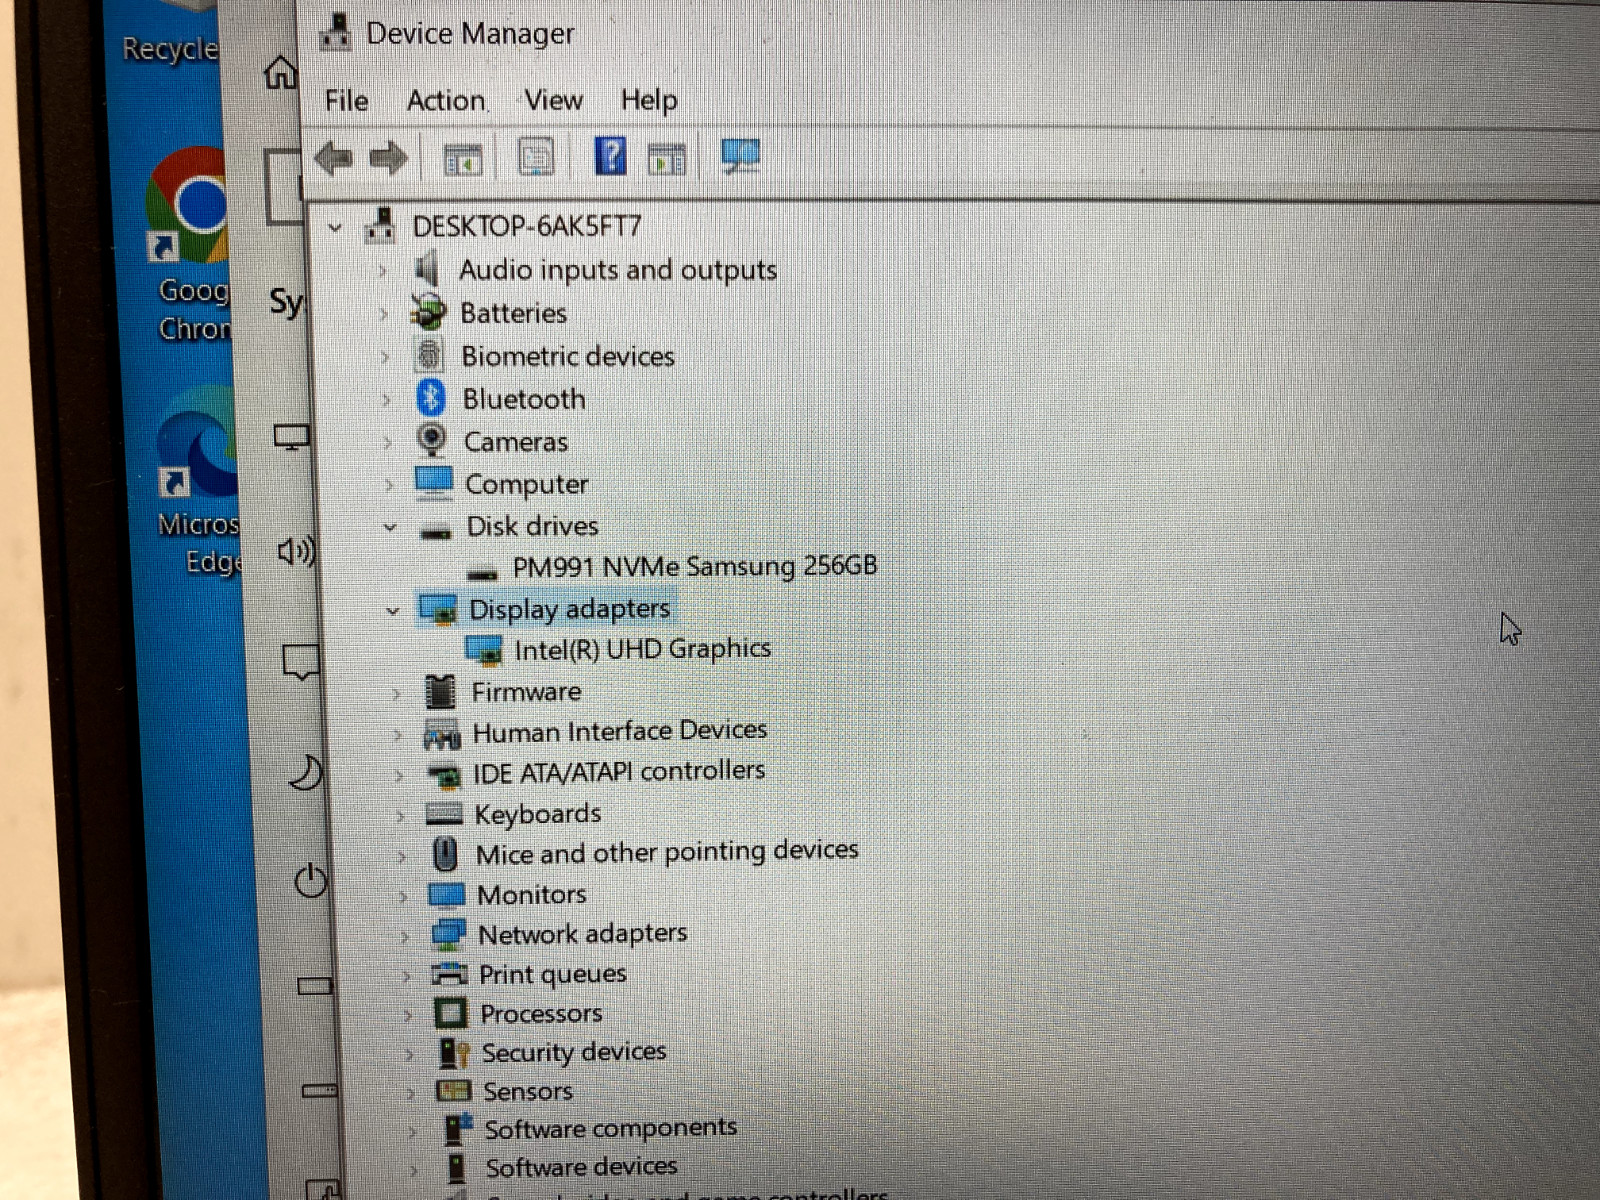Open the View menu
1600x1200 pixels.
pos(553,100)
